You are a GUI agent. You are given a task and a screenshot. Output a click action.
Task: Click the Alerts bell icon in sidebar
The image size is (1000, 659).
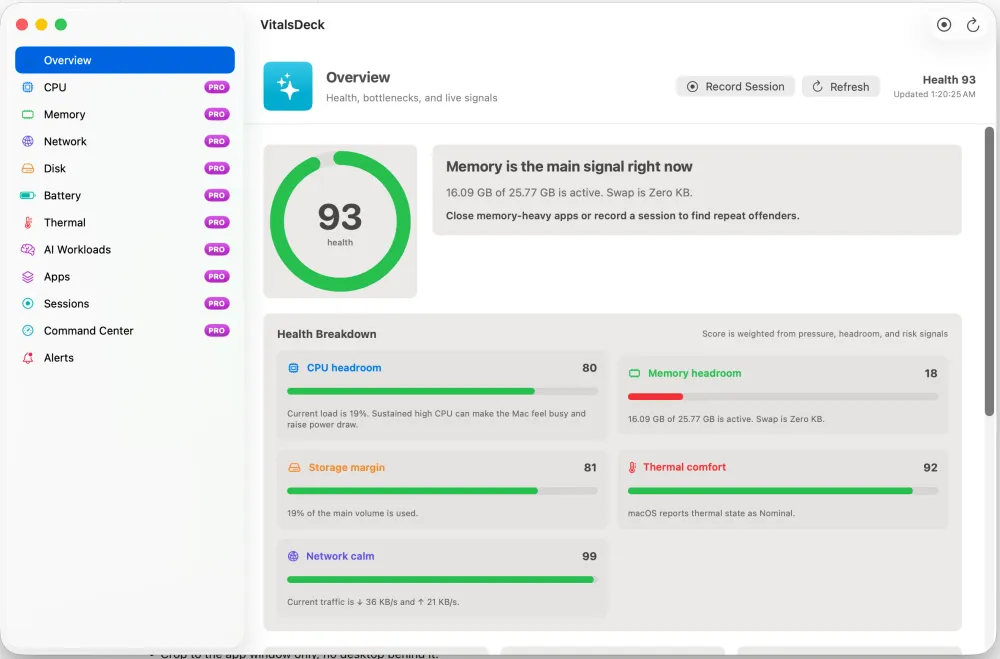(x=27, y=358)
